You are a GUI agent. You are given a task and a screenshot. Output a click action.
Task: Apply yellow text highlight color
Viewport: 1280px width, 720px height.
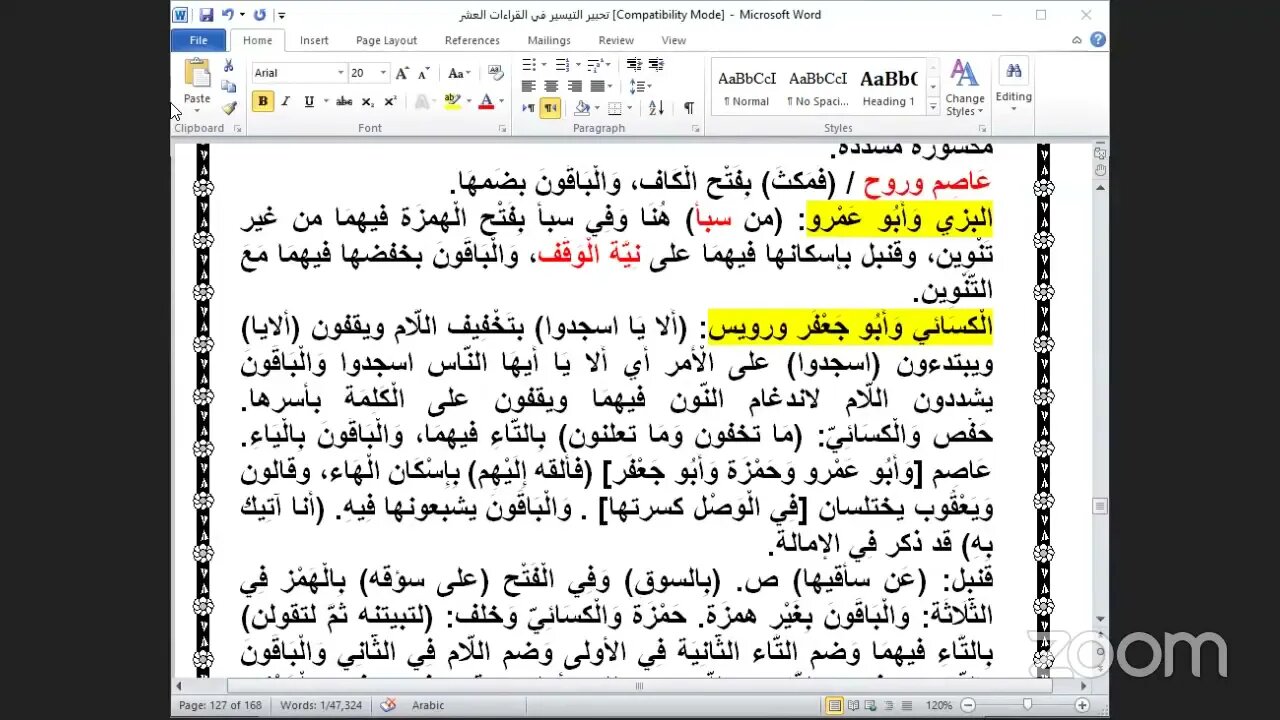[x=451, y=101]
